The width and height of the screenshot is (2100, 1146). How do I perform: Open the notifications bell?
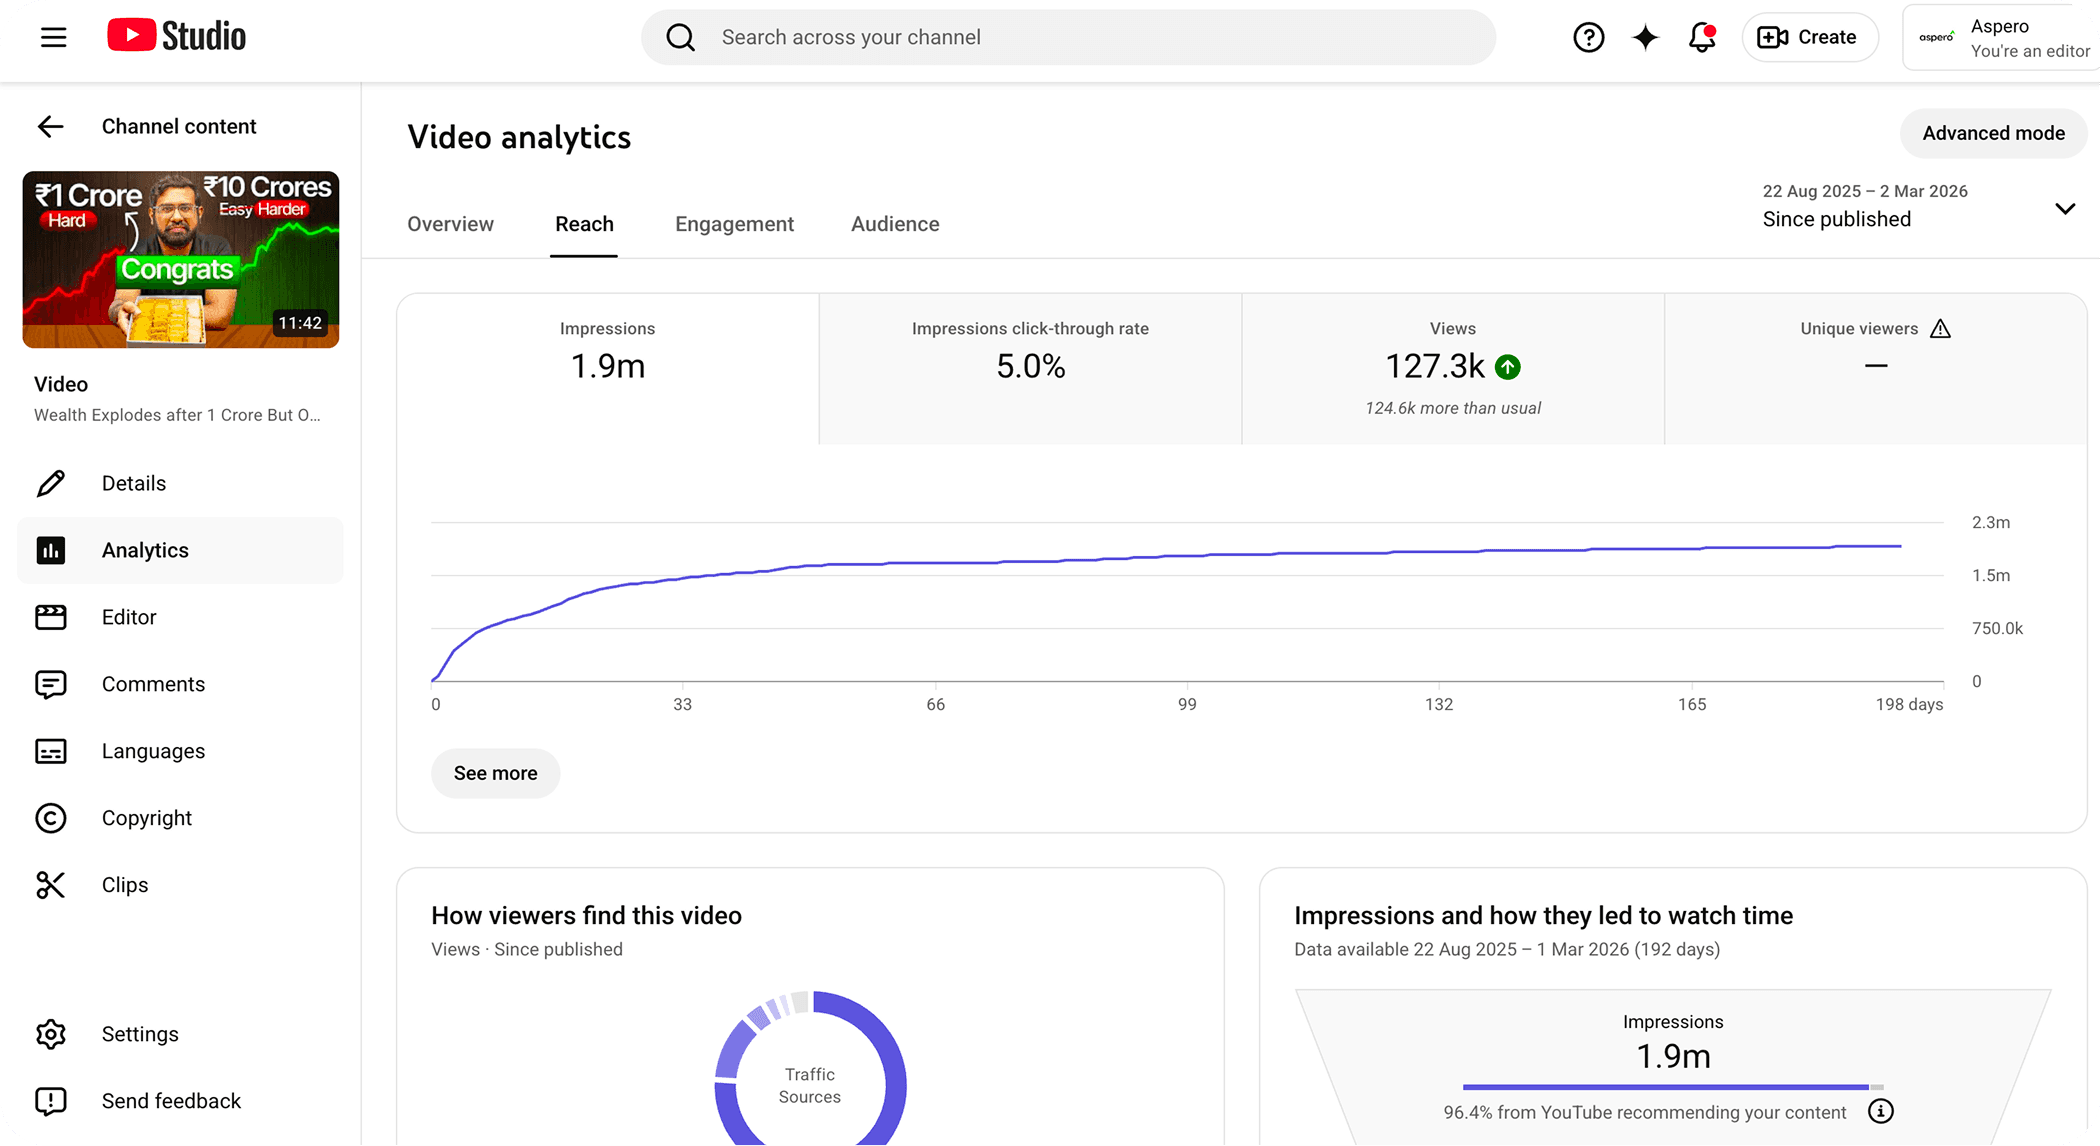(x=1701, y=37)
